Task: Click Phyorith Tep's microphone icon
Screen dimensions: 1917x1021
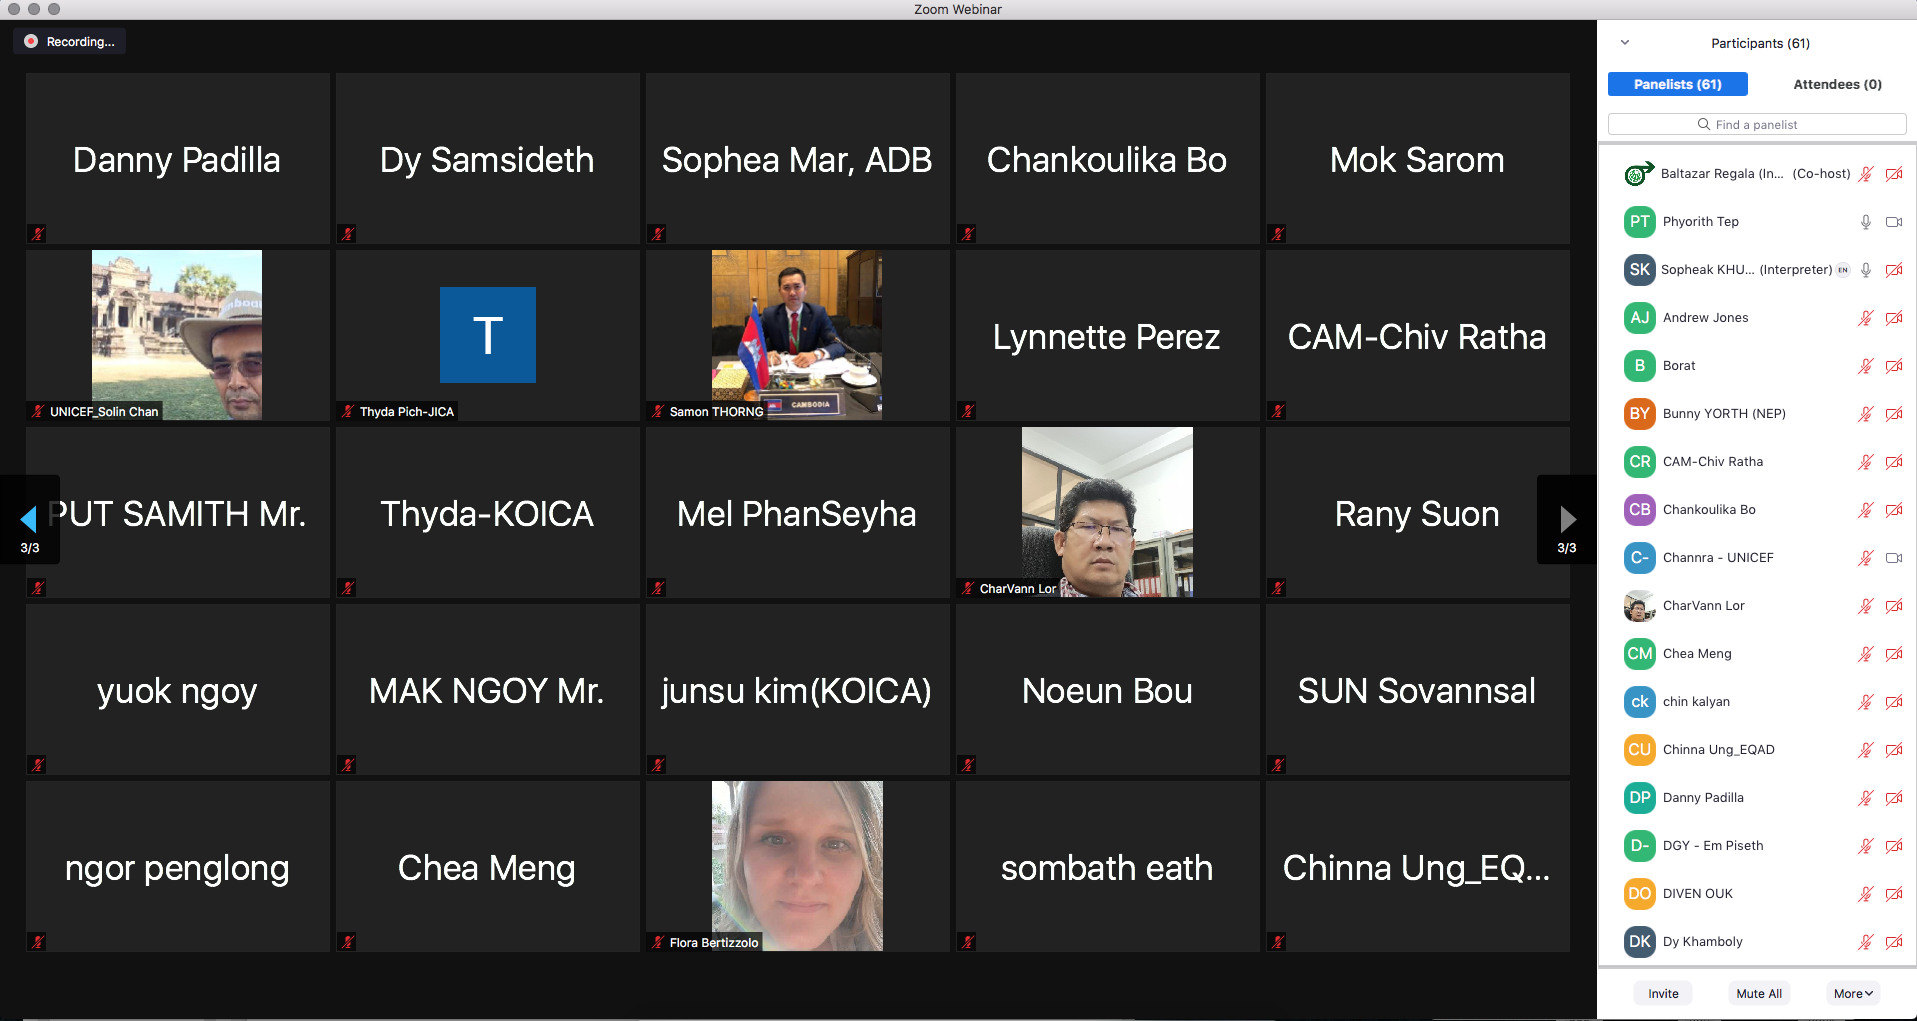Action: pyautogui.click(x=1865, y=222)
